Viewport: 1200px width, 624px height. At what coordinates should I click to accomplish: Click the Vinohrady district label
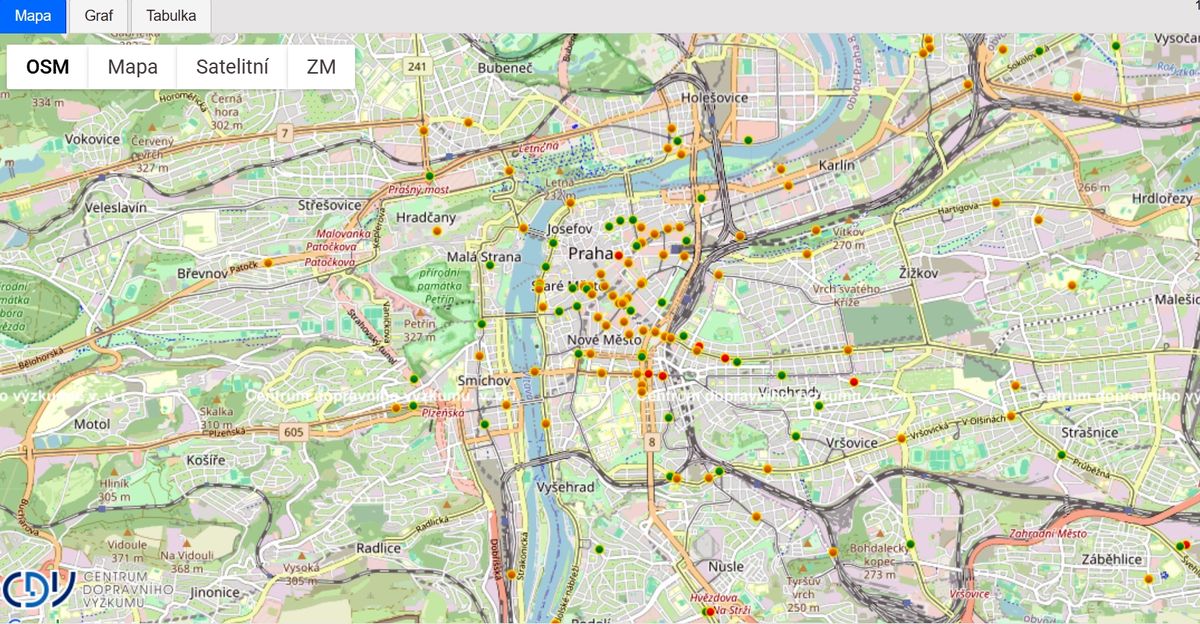789,391
